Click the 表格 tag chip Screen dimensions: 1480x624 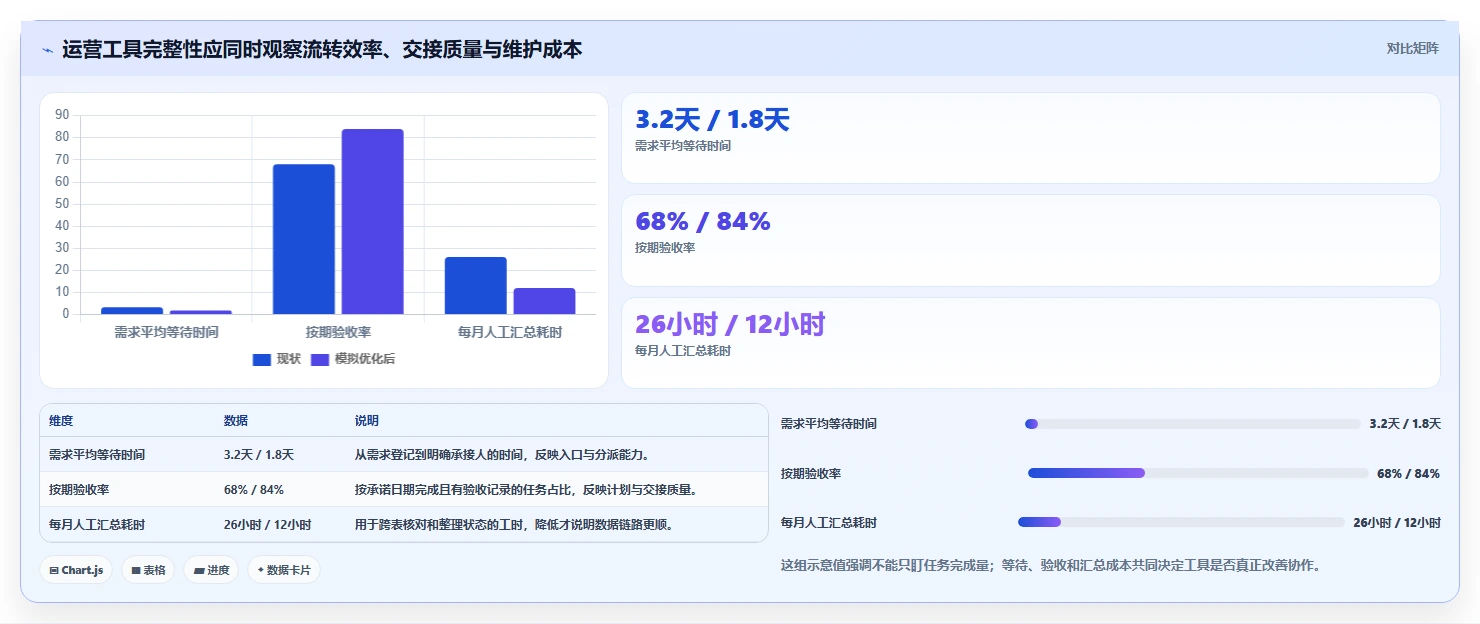click(x=148, y=570)
